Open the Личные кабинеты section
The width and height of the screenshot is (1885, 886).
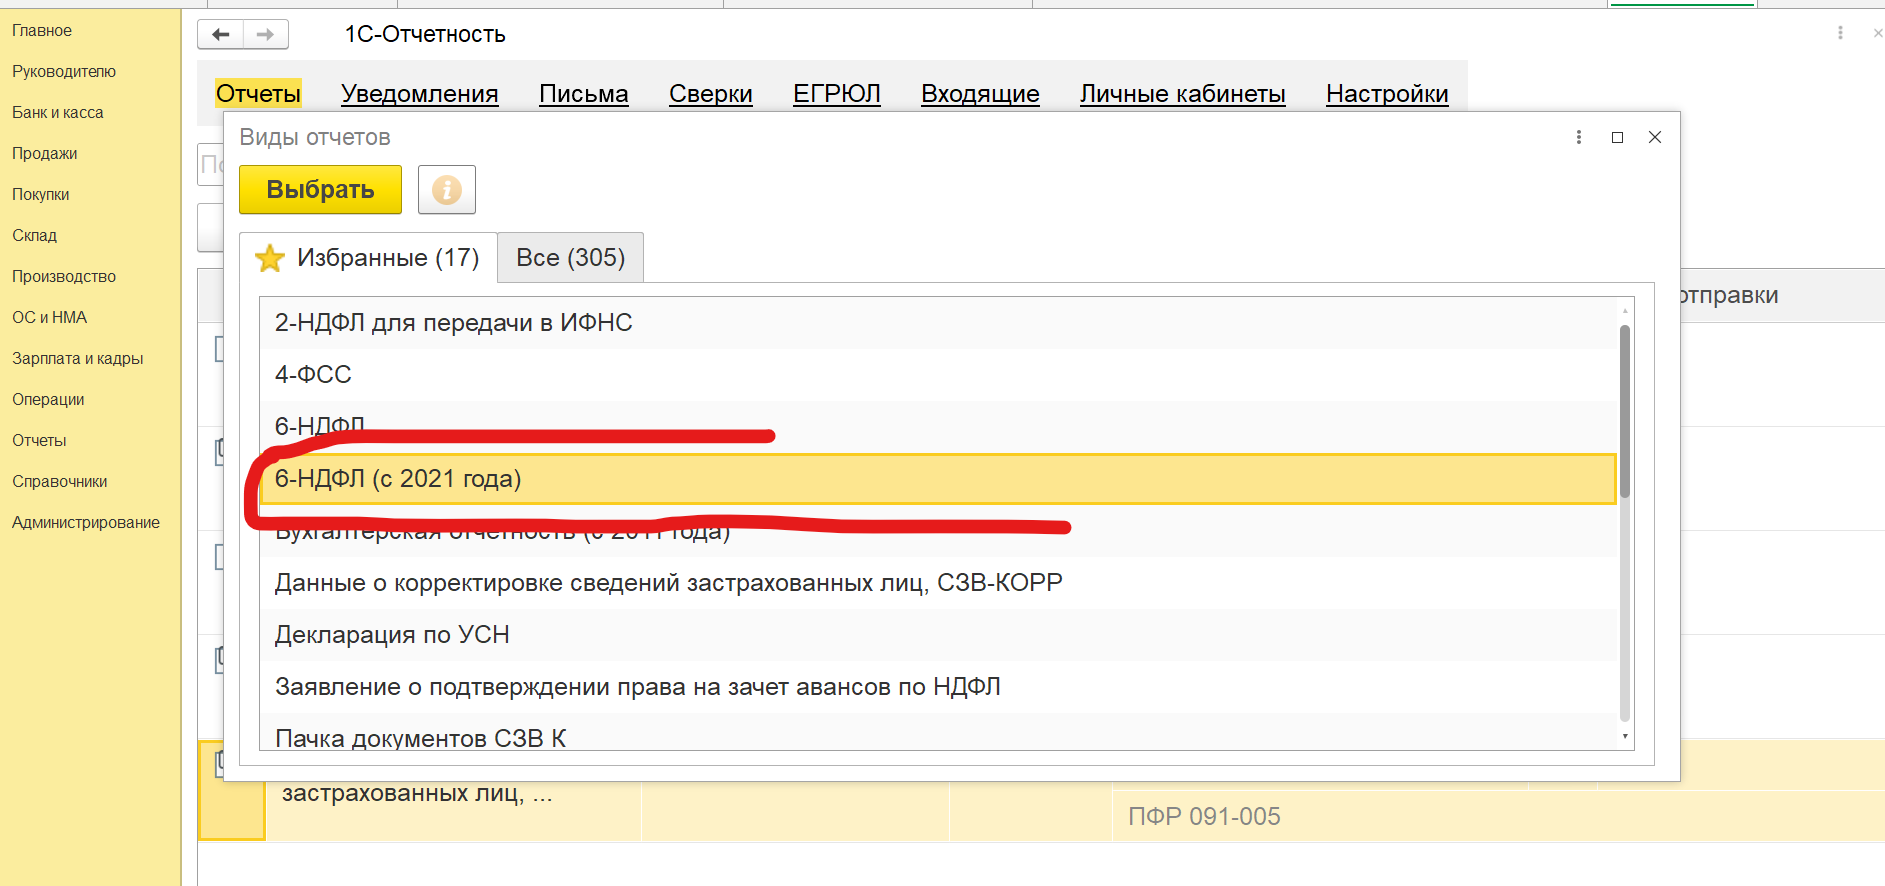[1183, 93]
